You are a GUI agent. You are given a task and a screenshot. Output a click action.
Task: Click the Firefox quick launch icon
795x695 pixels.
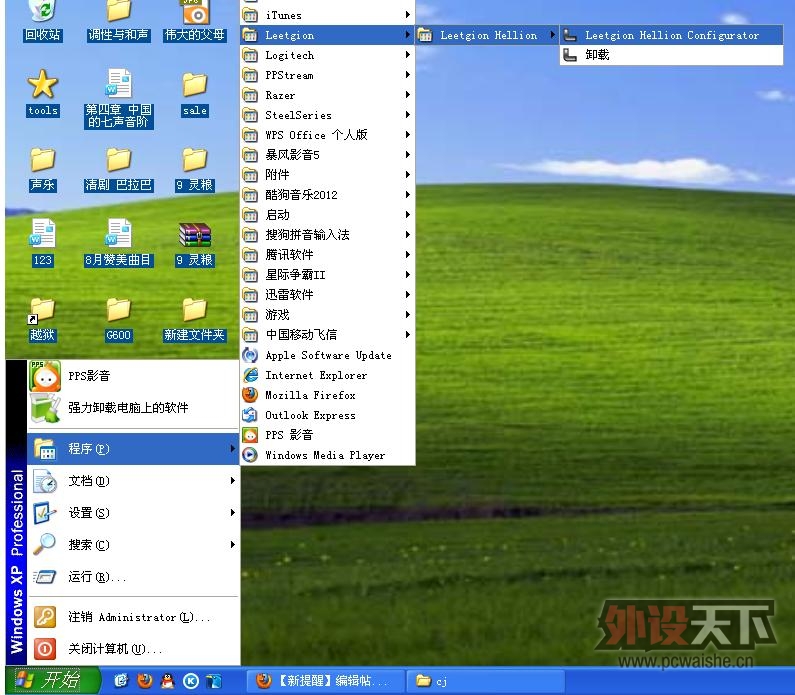pos(145,681)
